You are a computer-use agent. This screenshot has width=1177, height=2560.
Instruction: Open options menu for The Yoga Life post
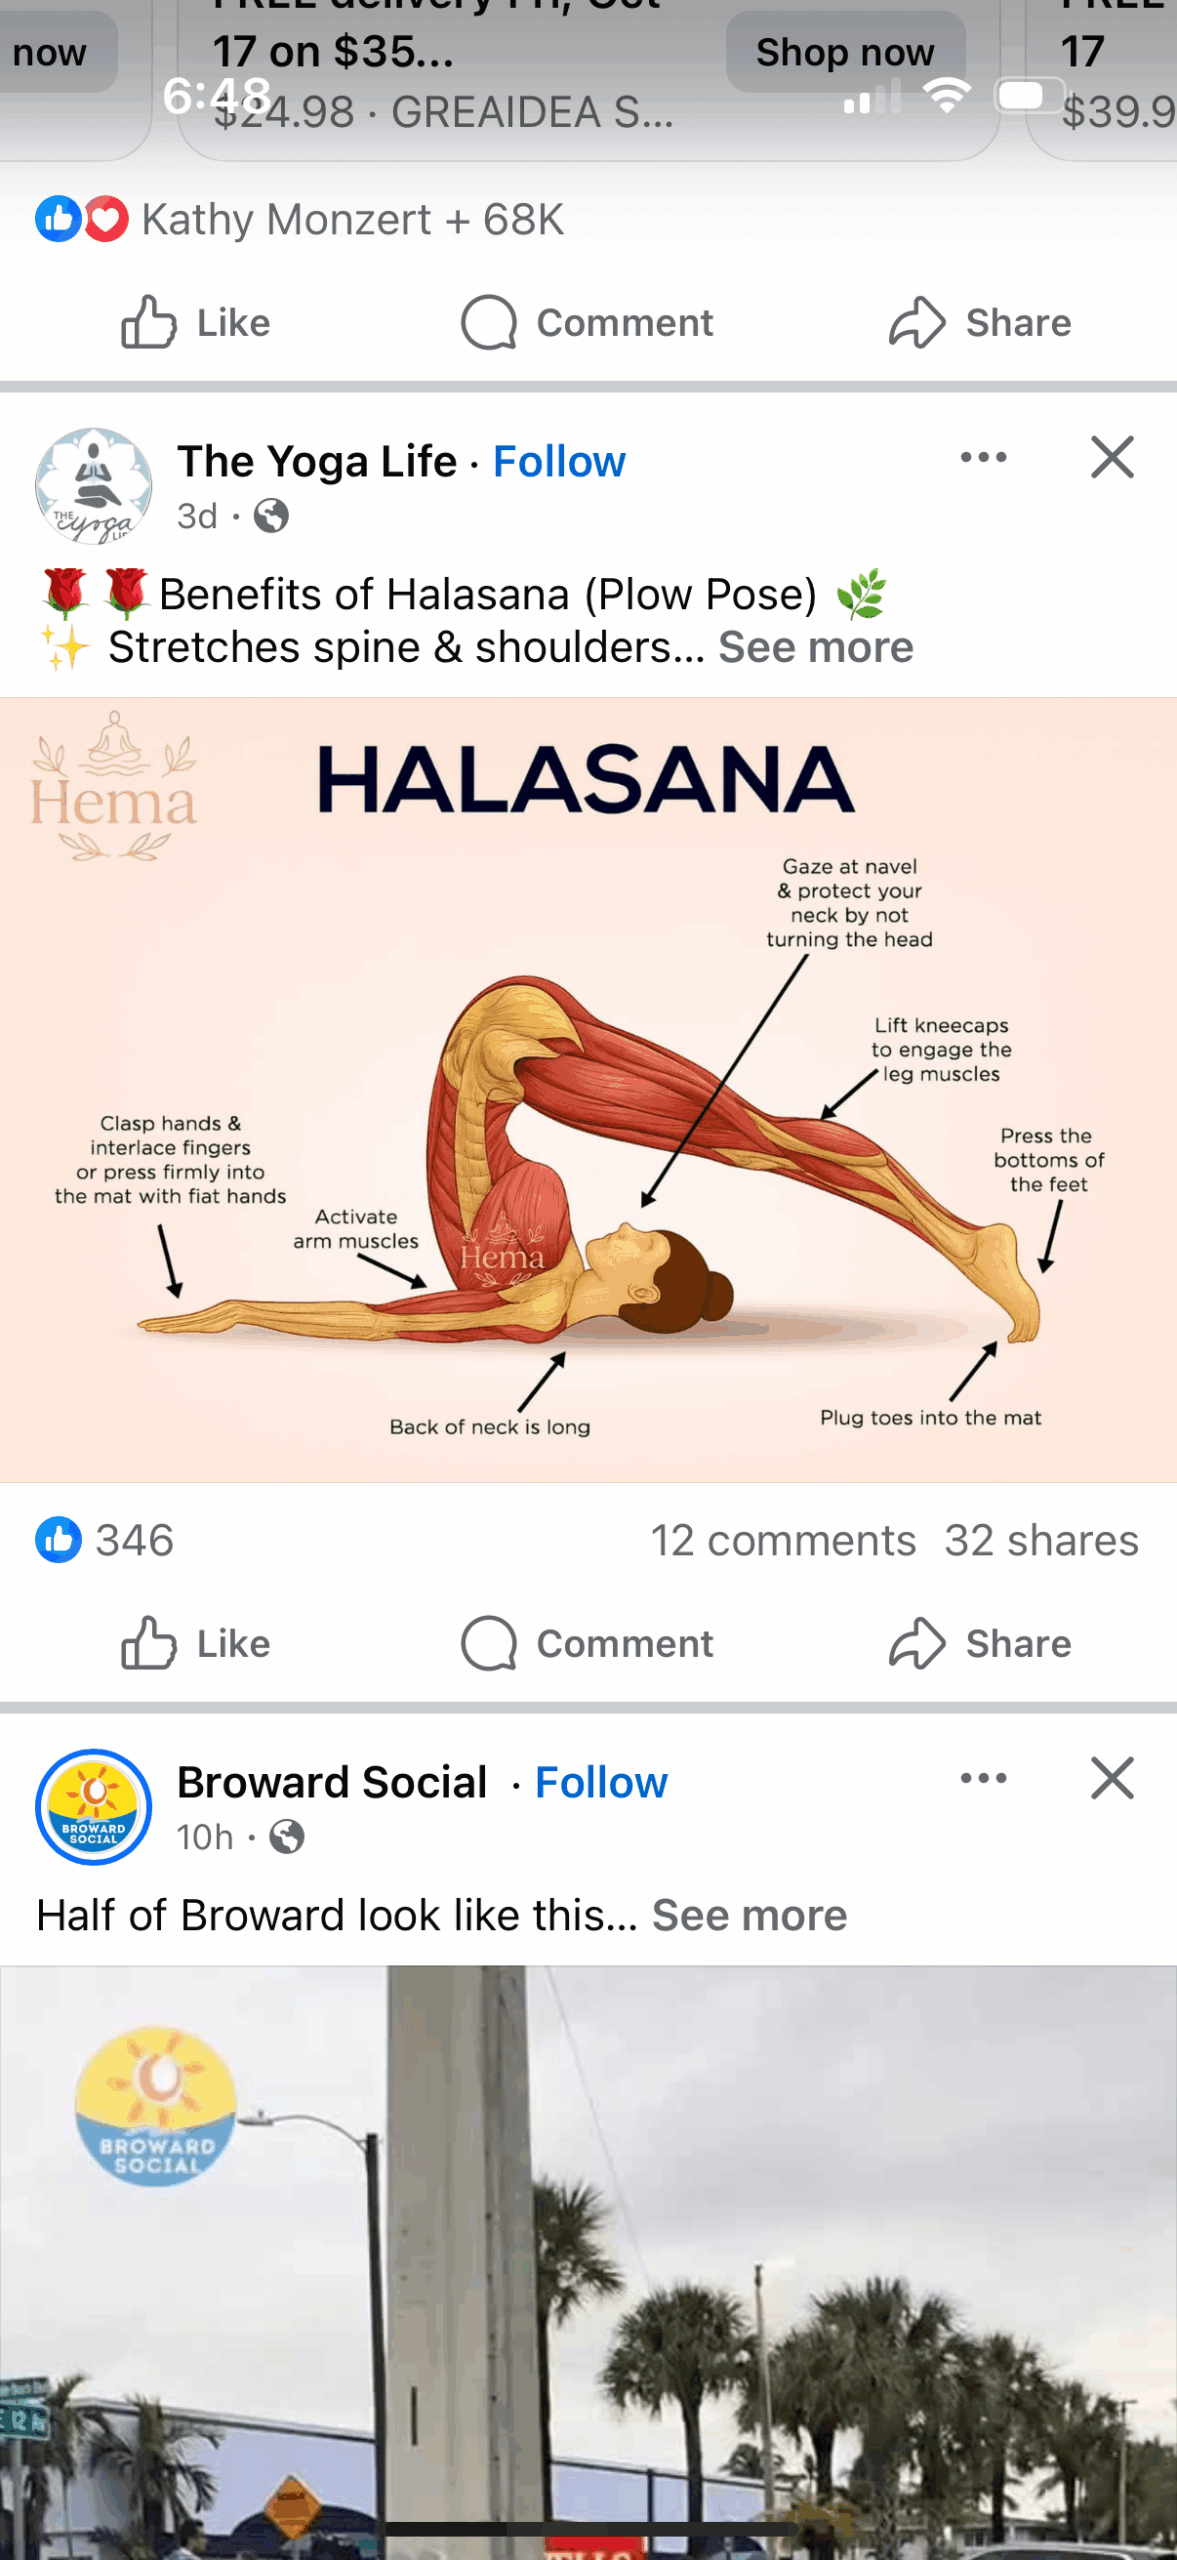tap(983, 458)
